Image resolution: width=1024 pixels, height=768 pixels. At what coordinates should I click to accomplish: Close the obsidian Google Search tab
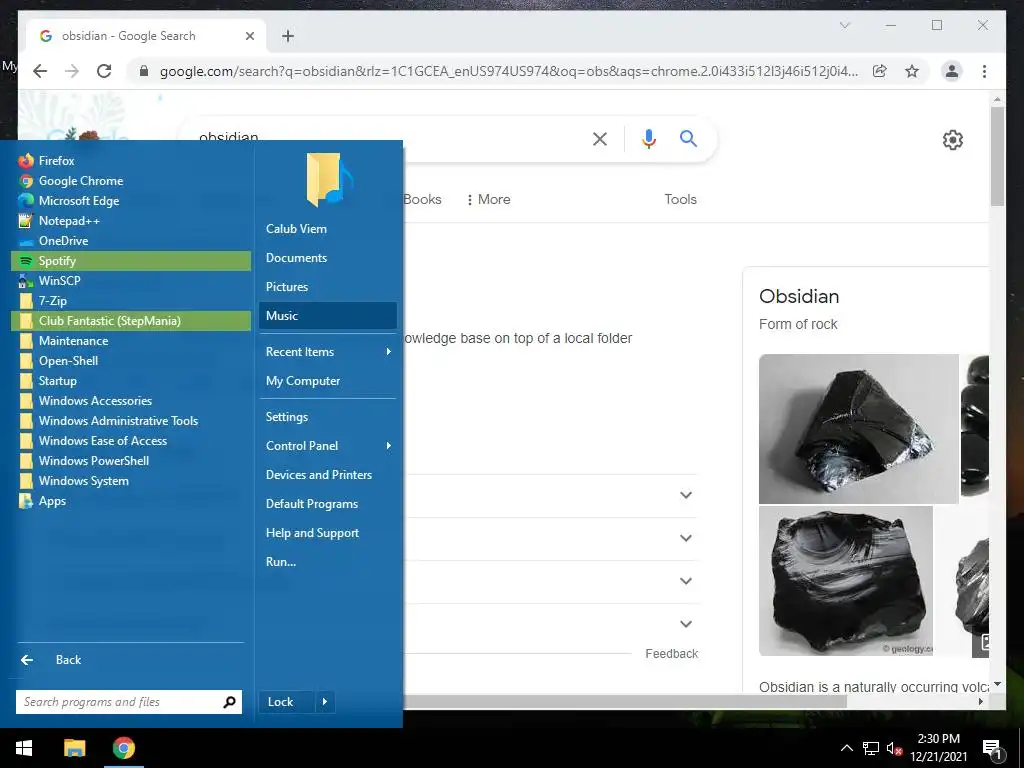pyautogui.click(x=249, y=36)
